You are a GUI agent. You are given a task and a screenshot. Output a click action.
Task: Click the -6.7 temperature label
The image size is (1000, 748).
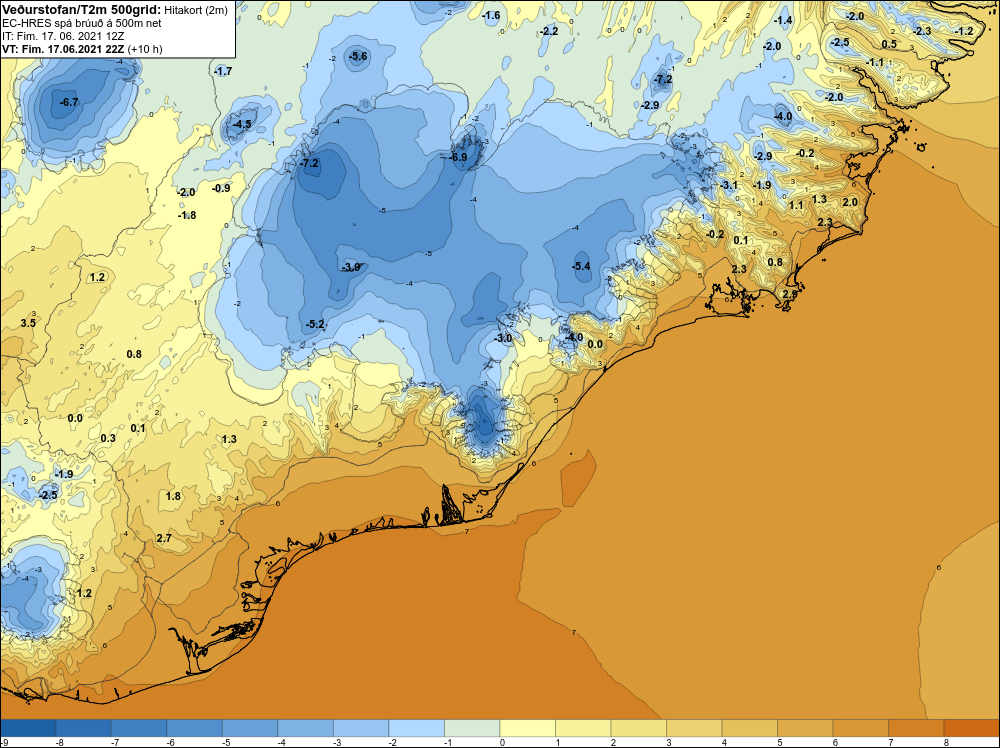click(x=69, y=102)
